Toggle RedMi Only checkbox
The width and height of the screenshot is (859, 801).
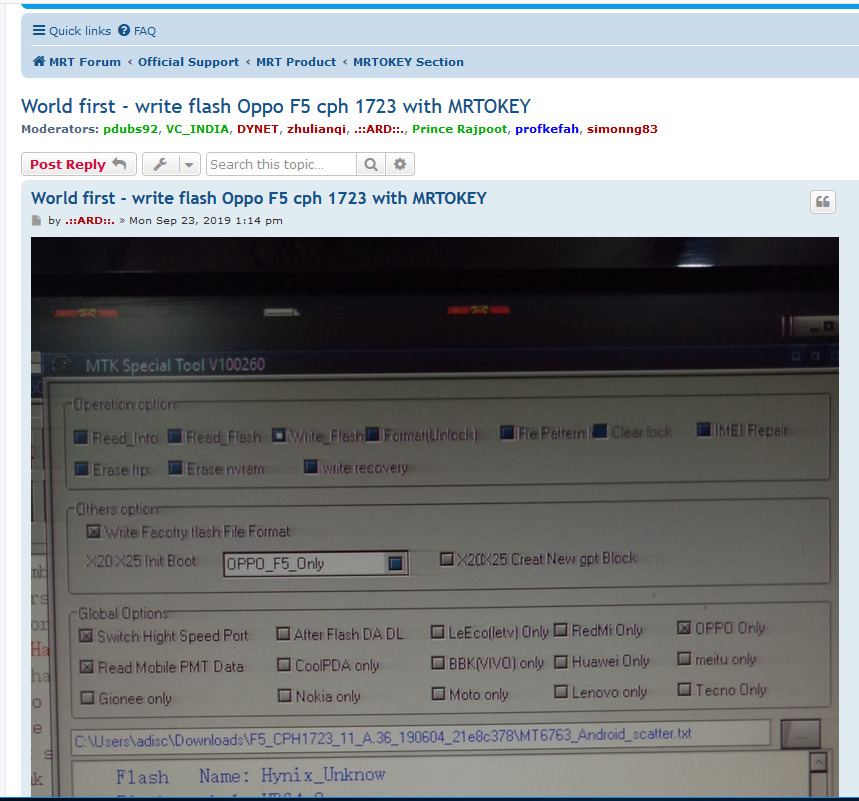pos(560,630)
